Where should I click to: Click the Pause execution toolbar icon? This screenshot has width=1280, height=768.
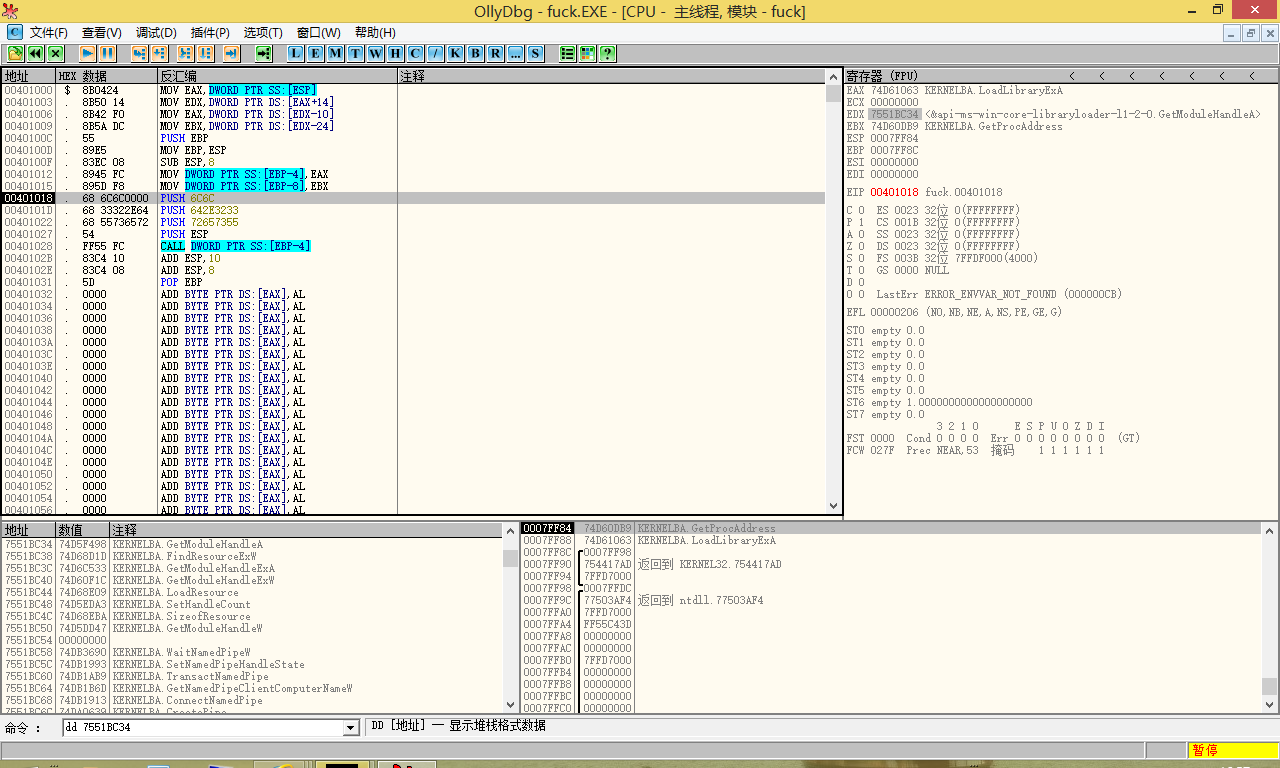tap(107, 53)
